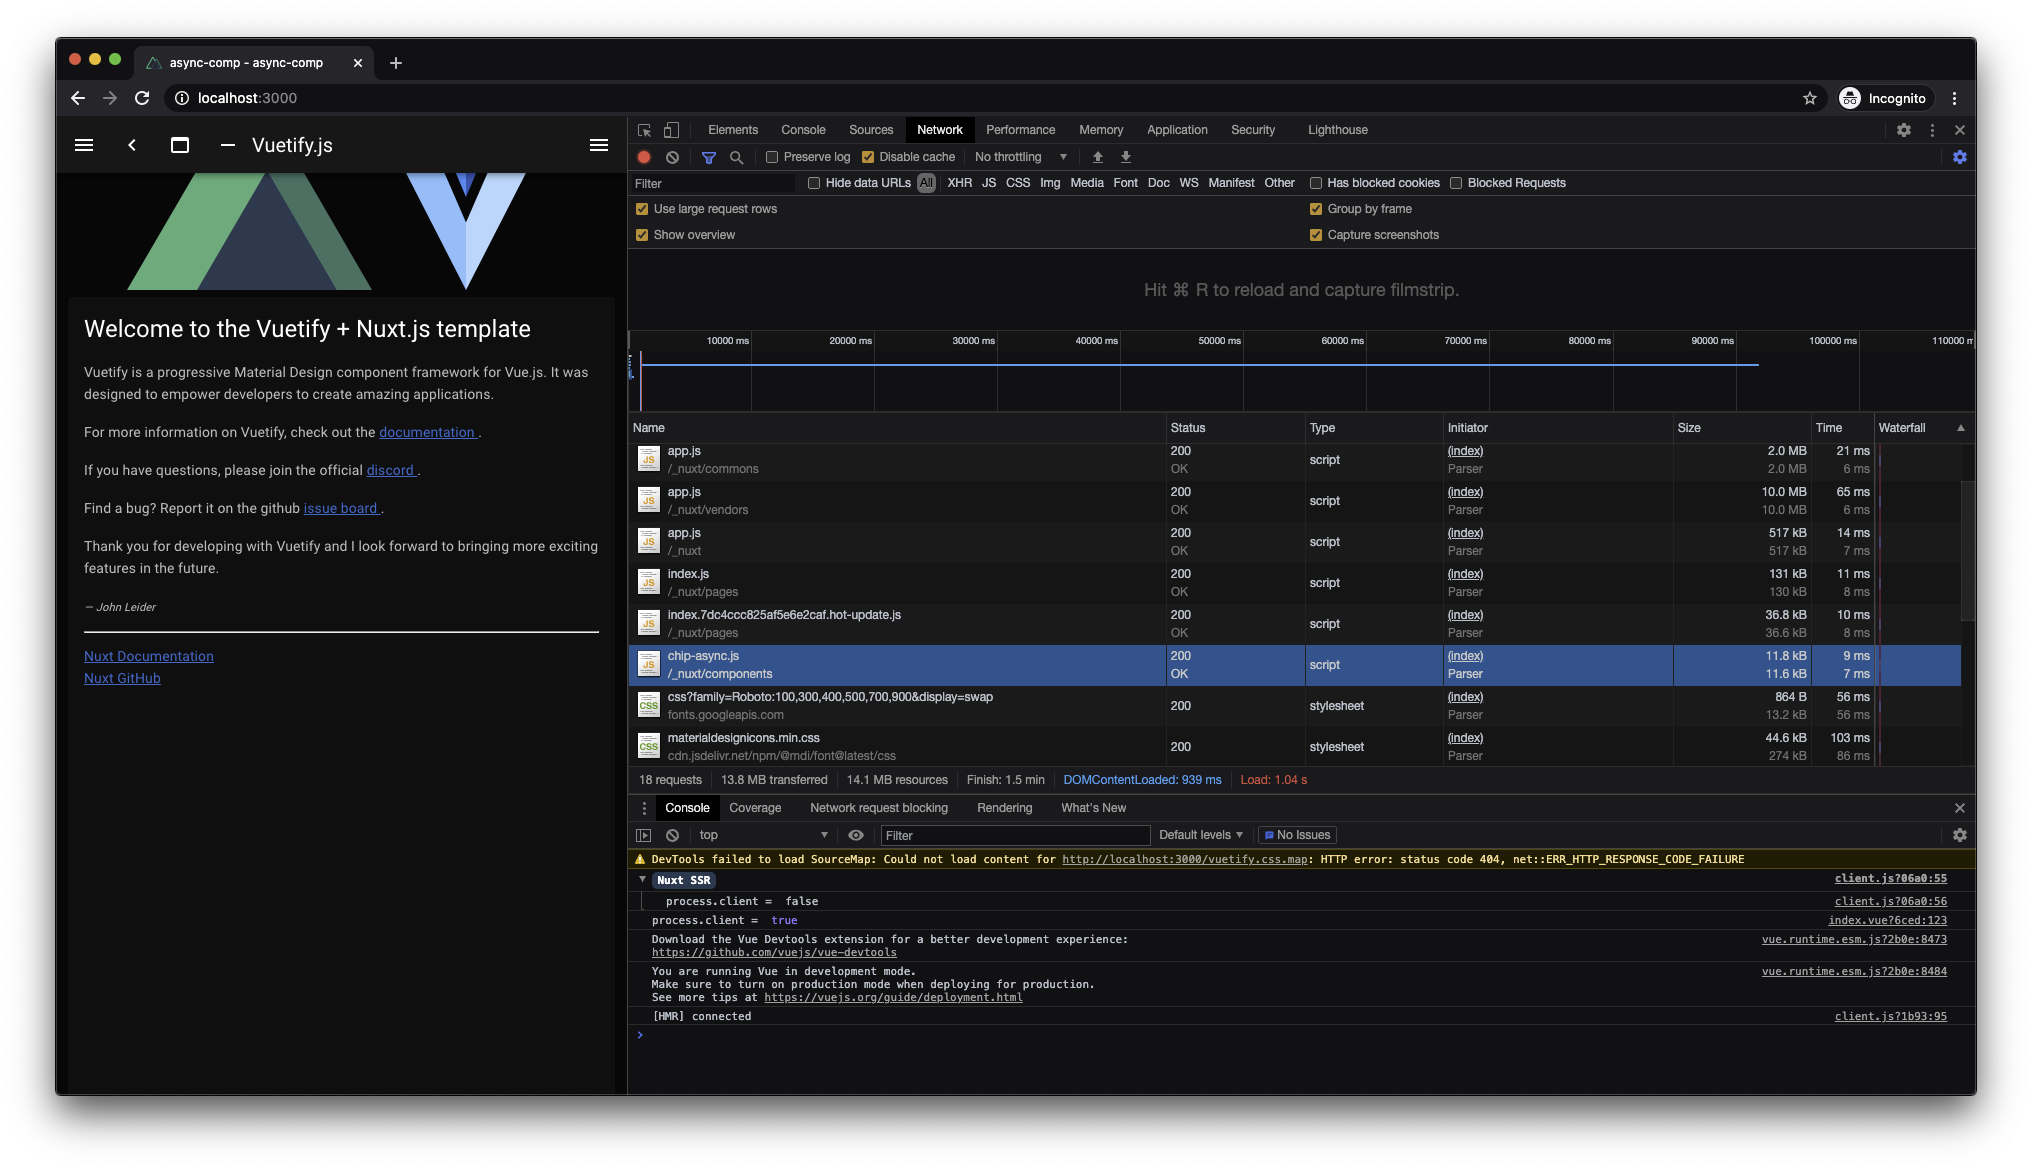Viewport: 2032px width, 1169px height.
Task: Toggle the network filter funnel icon
Action: click(708, 157)
